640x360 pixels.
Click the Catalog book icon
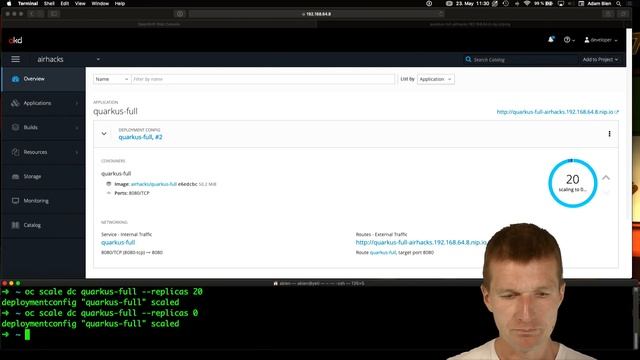pos(16,225)
